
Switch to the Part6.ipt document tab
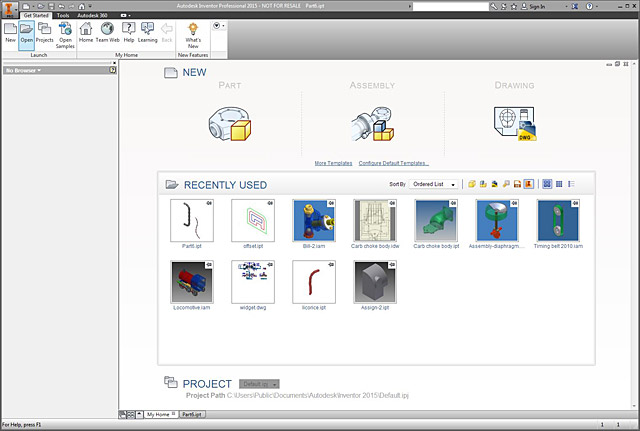coord(192,414)
